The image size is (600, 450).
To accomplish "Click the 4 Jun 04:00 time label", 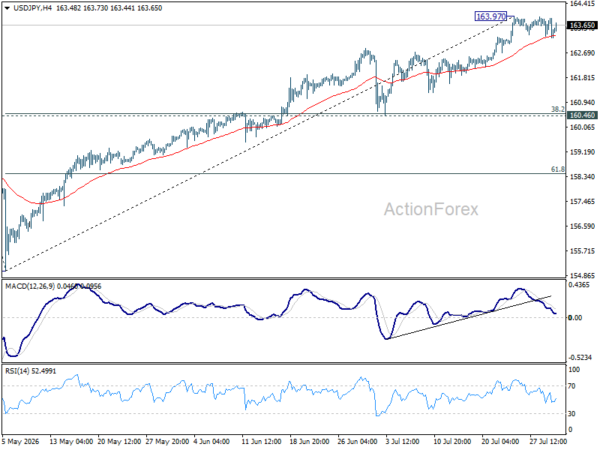I will coord(212,442).
